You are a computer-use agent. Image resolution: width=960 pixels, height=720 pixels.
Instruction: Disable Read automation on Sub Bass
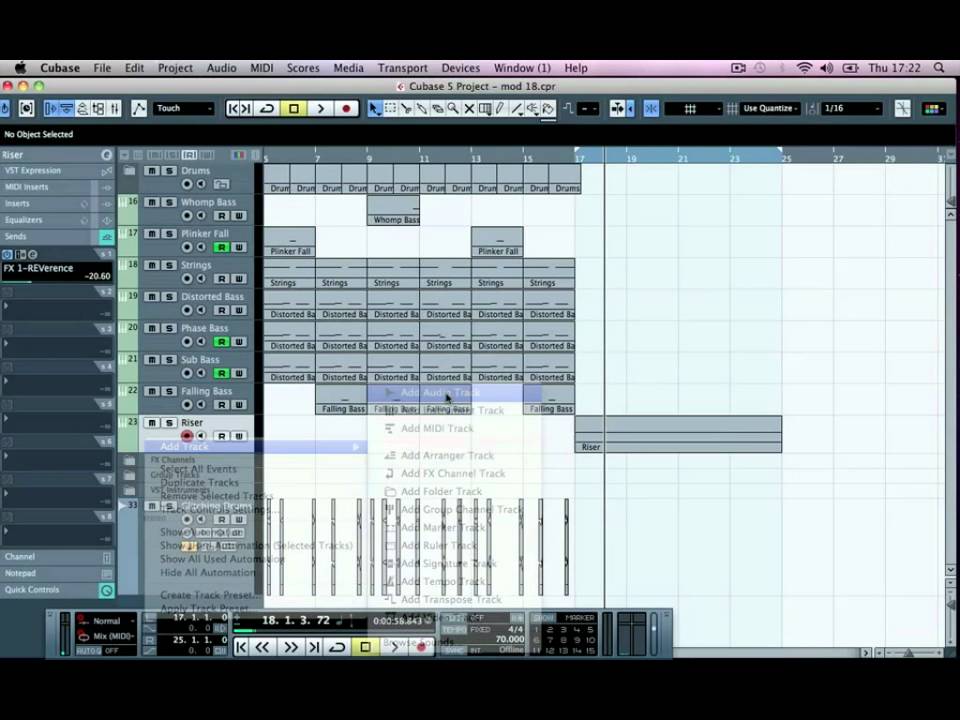pos(222,373)
